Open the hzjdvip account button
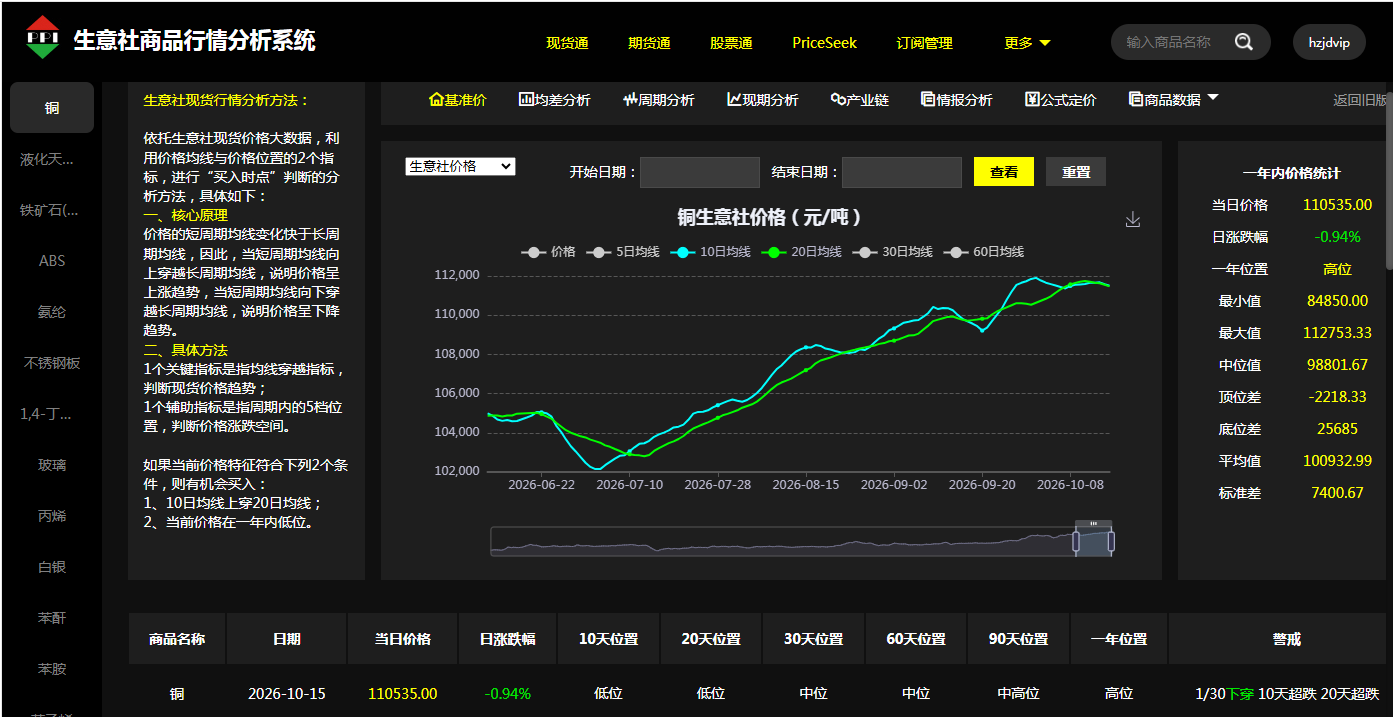1393x717 pixels. [x=1329, y=42]
